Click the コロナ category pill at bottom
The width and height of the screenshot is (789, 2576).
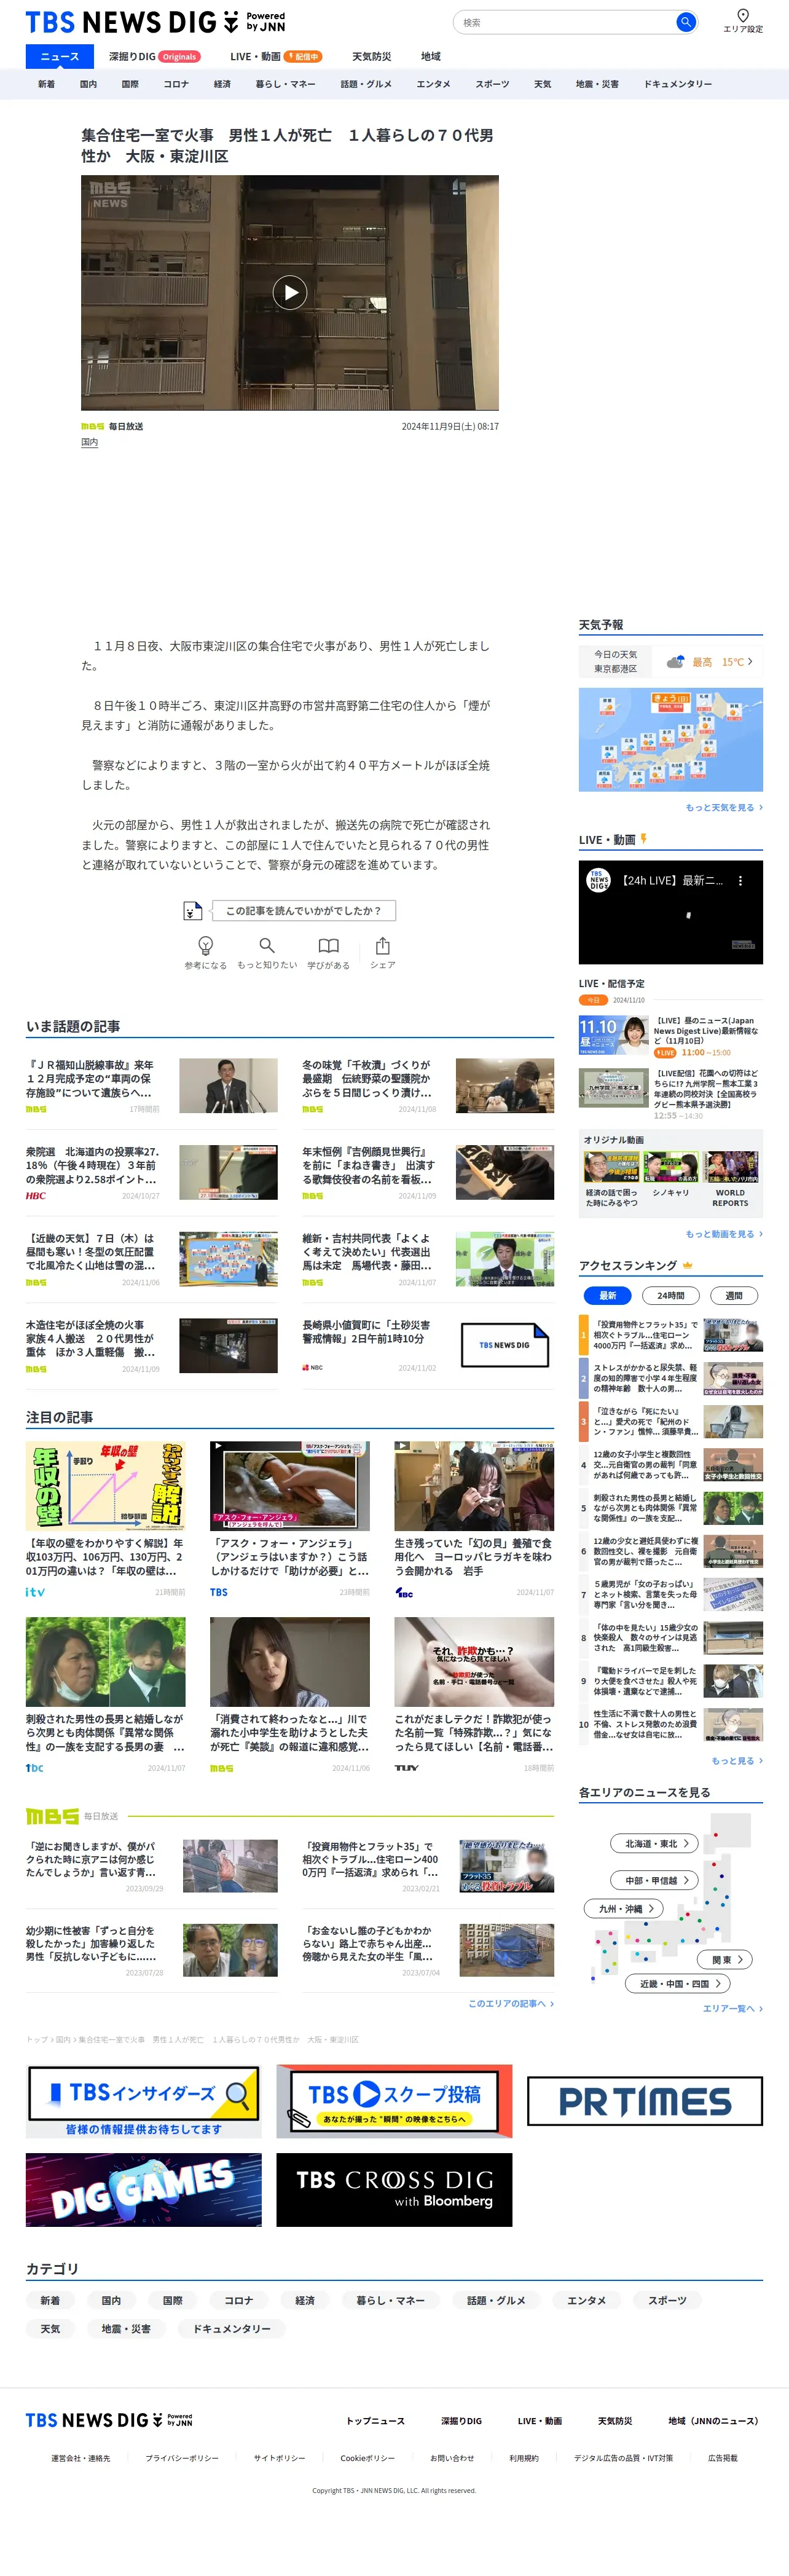(x=238, y=2300)
